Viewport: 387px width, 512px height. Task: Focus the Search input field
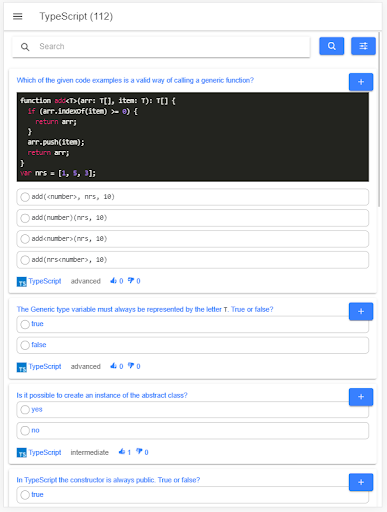161,47
